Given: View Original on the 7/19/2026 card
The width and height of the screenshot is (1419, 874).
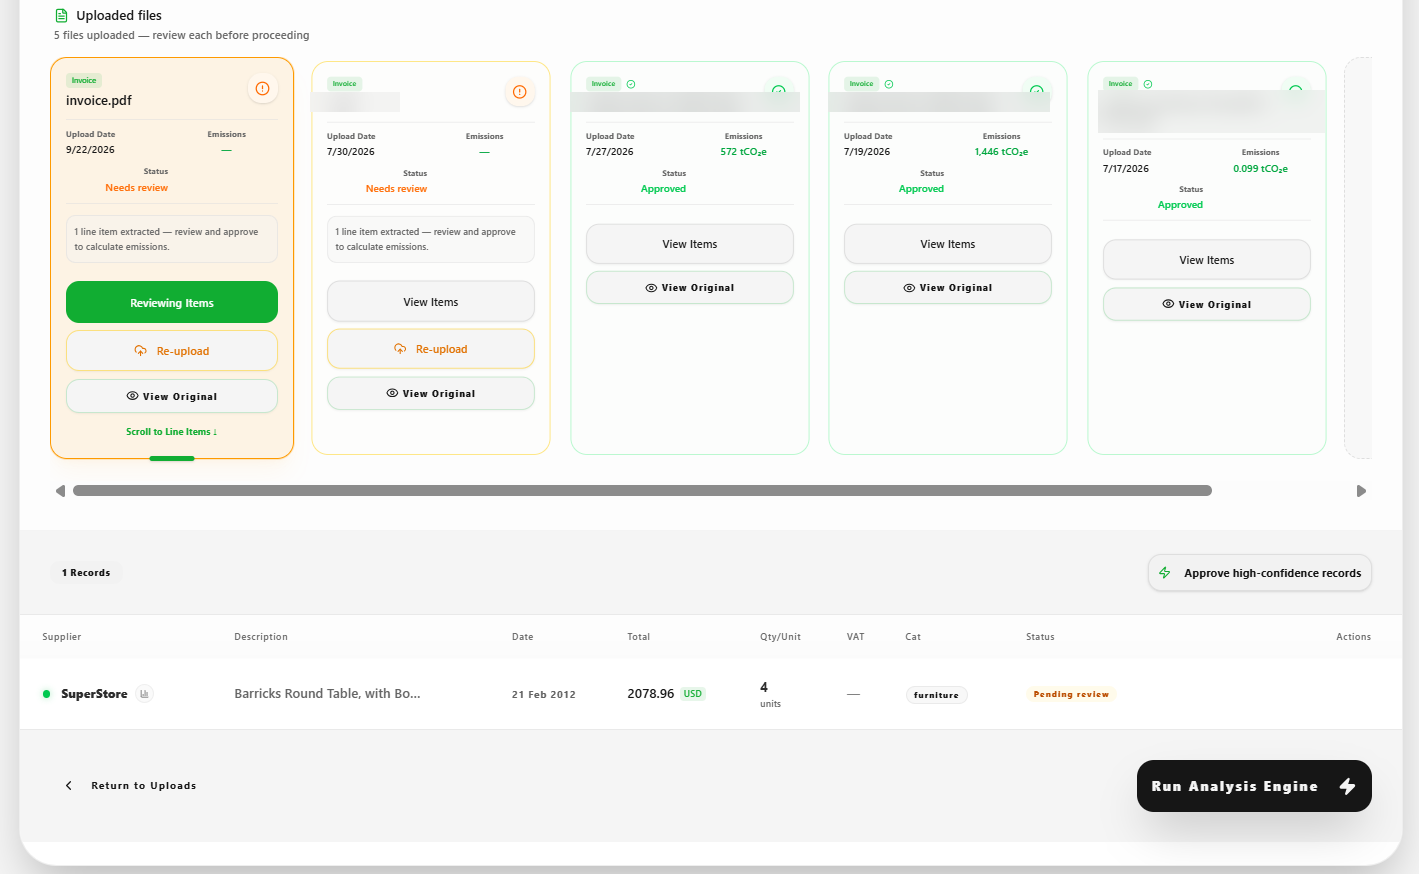Looking at the screenshot, I should [x=948, y=287].
